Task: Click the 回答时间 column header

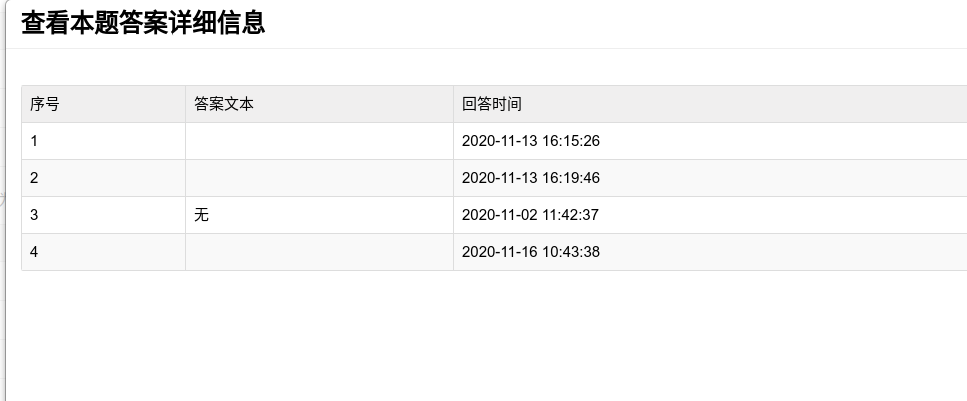Action: (492, 104)
